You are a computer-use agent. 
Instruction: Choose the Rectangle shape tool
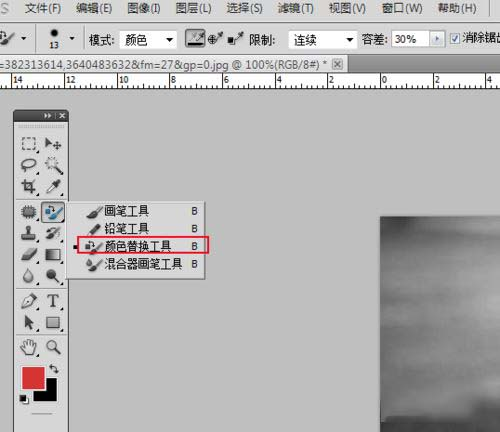point(53,323)
